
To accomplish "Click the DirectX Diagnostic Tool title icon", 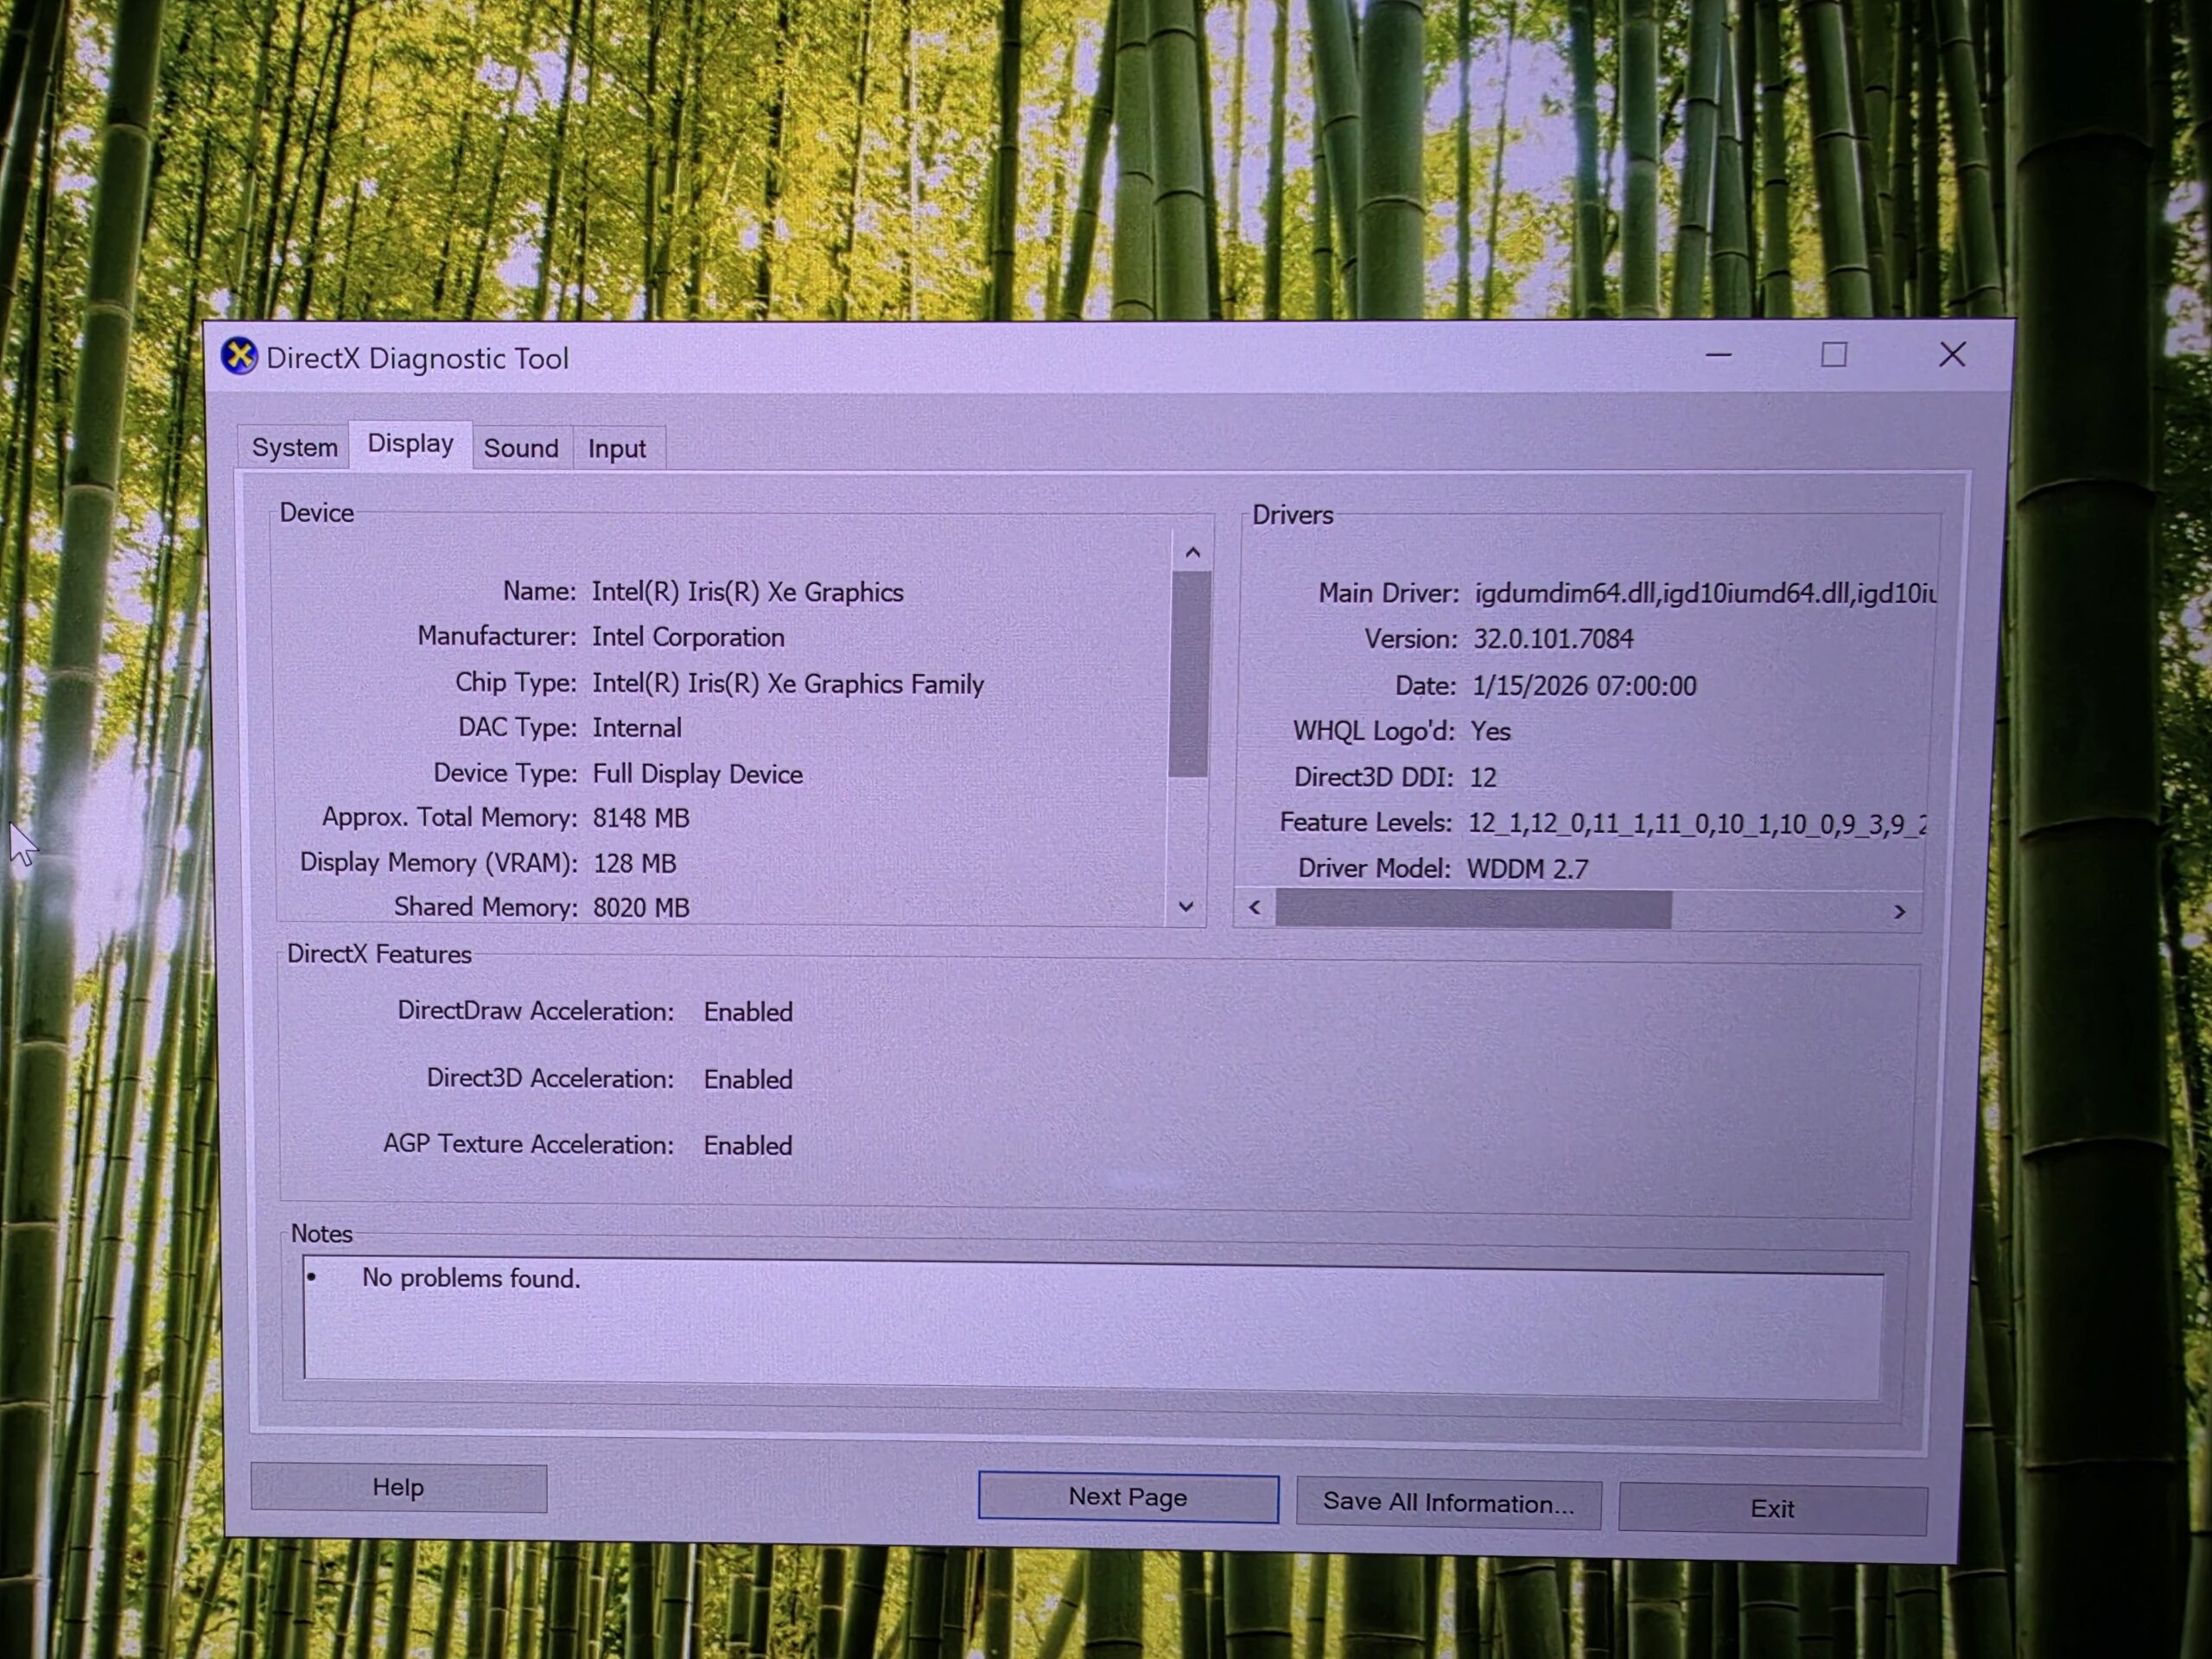I will pyautogui.click(x=239, y=356).
